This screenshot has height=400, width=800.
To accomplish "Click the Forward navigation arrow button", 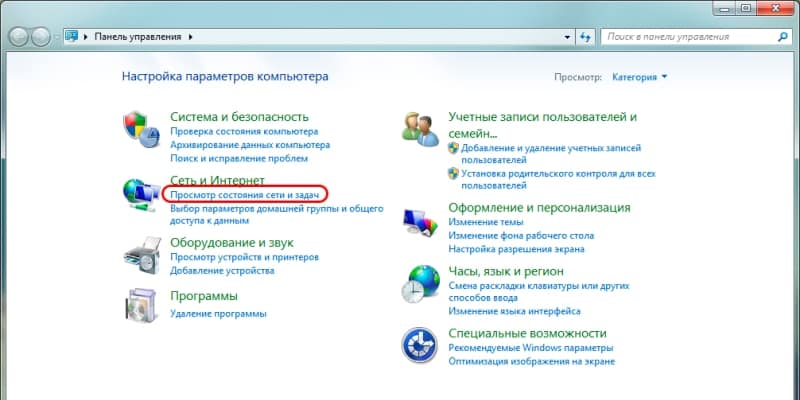I will [x=41, y=37].
